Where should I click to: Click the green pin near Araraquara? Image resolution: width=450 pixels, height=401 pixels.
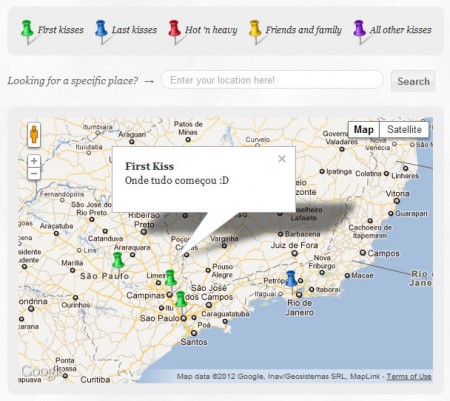tap(118, 261)
